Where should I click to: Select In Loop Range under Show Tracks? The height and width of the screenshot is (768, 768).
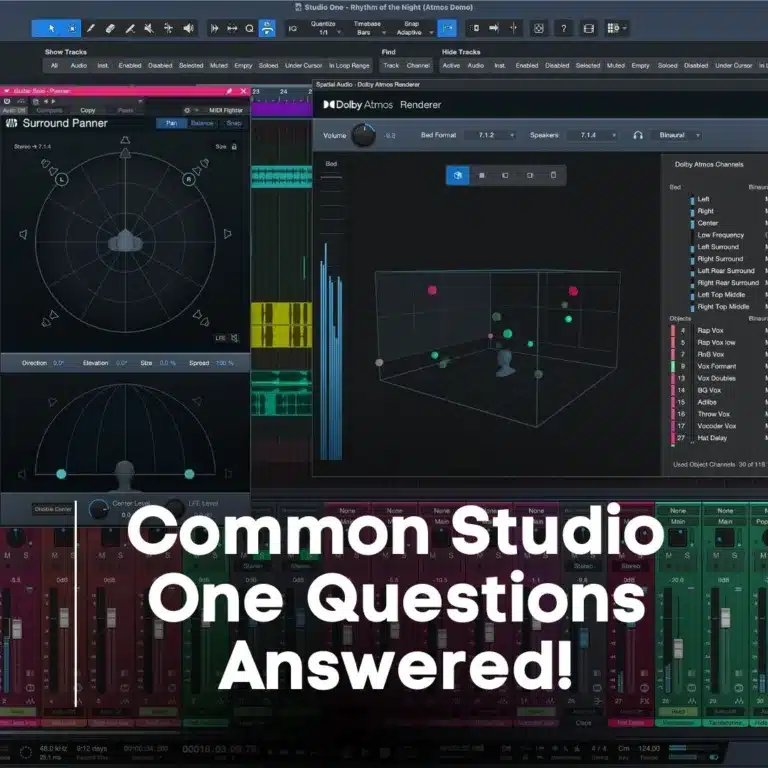(x=349, y=66)
